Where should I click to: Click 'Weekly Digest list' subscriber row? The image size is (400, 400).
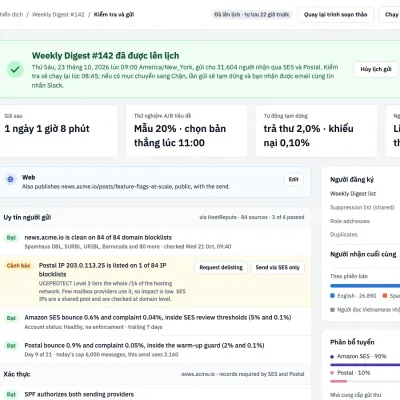[353, 194]
